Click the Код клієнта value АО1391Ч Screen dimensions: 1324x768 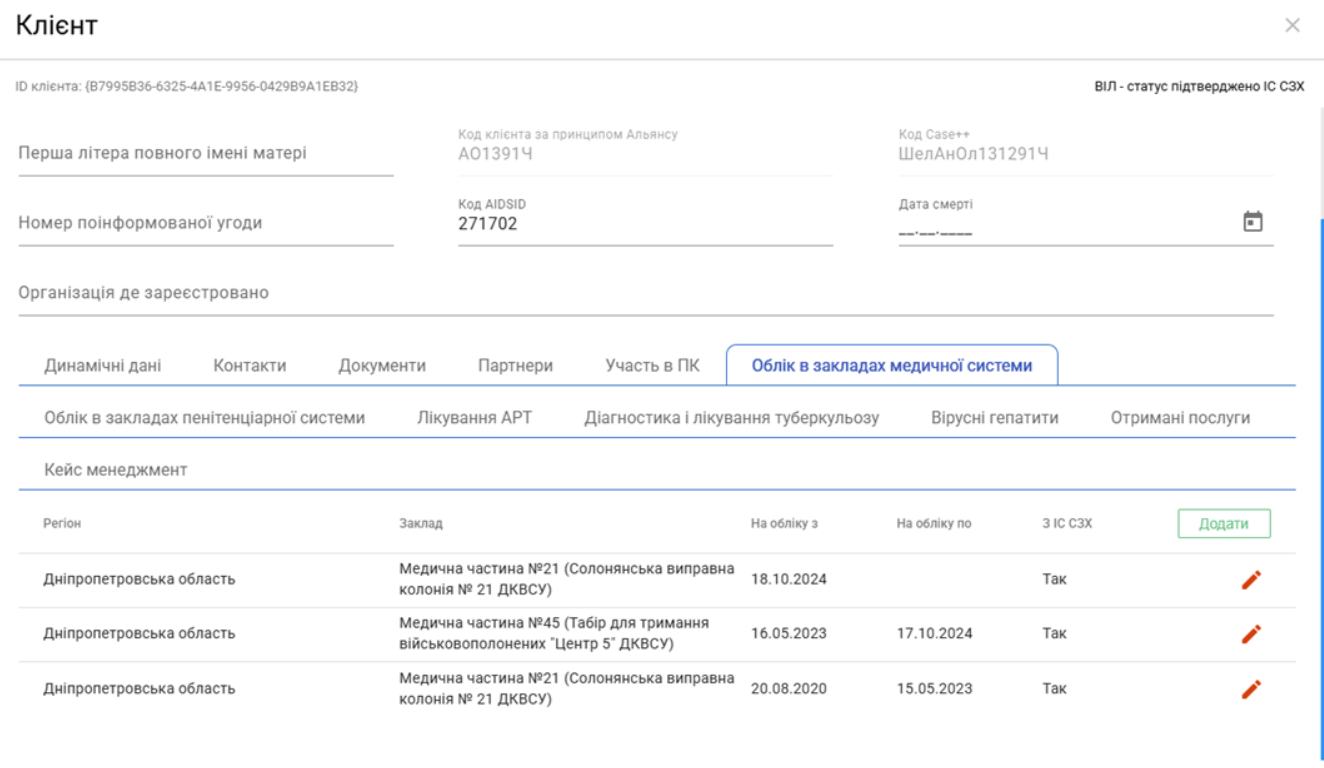495,153
